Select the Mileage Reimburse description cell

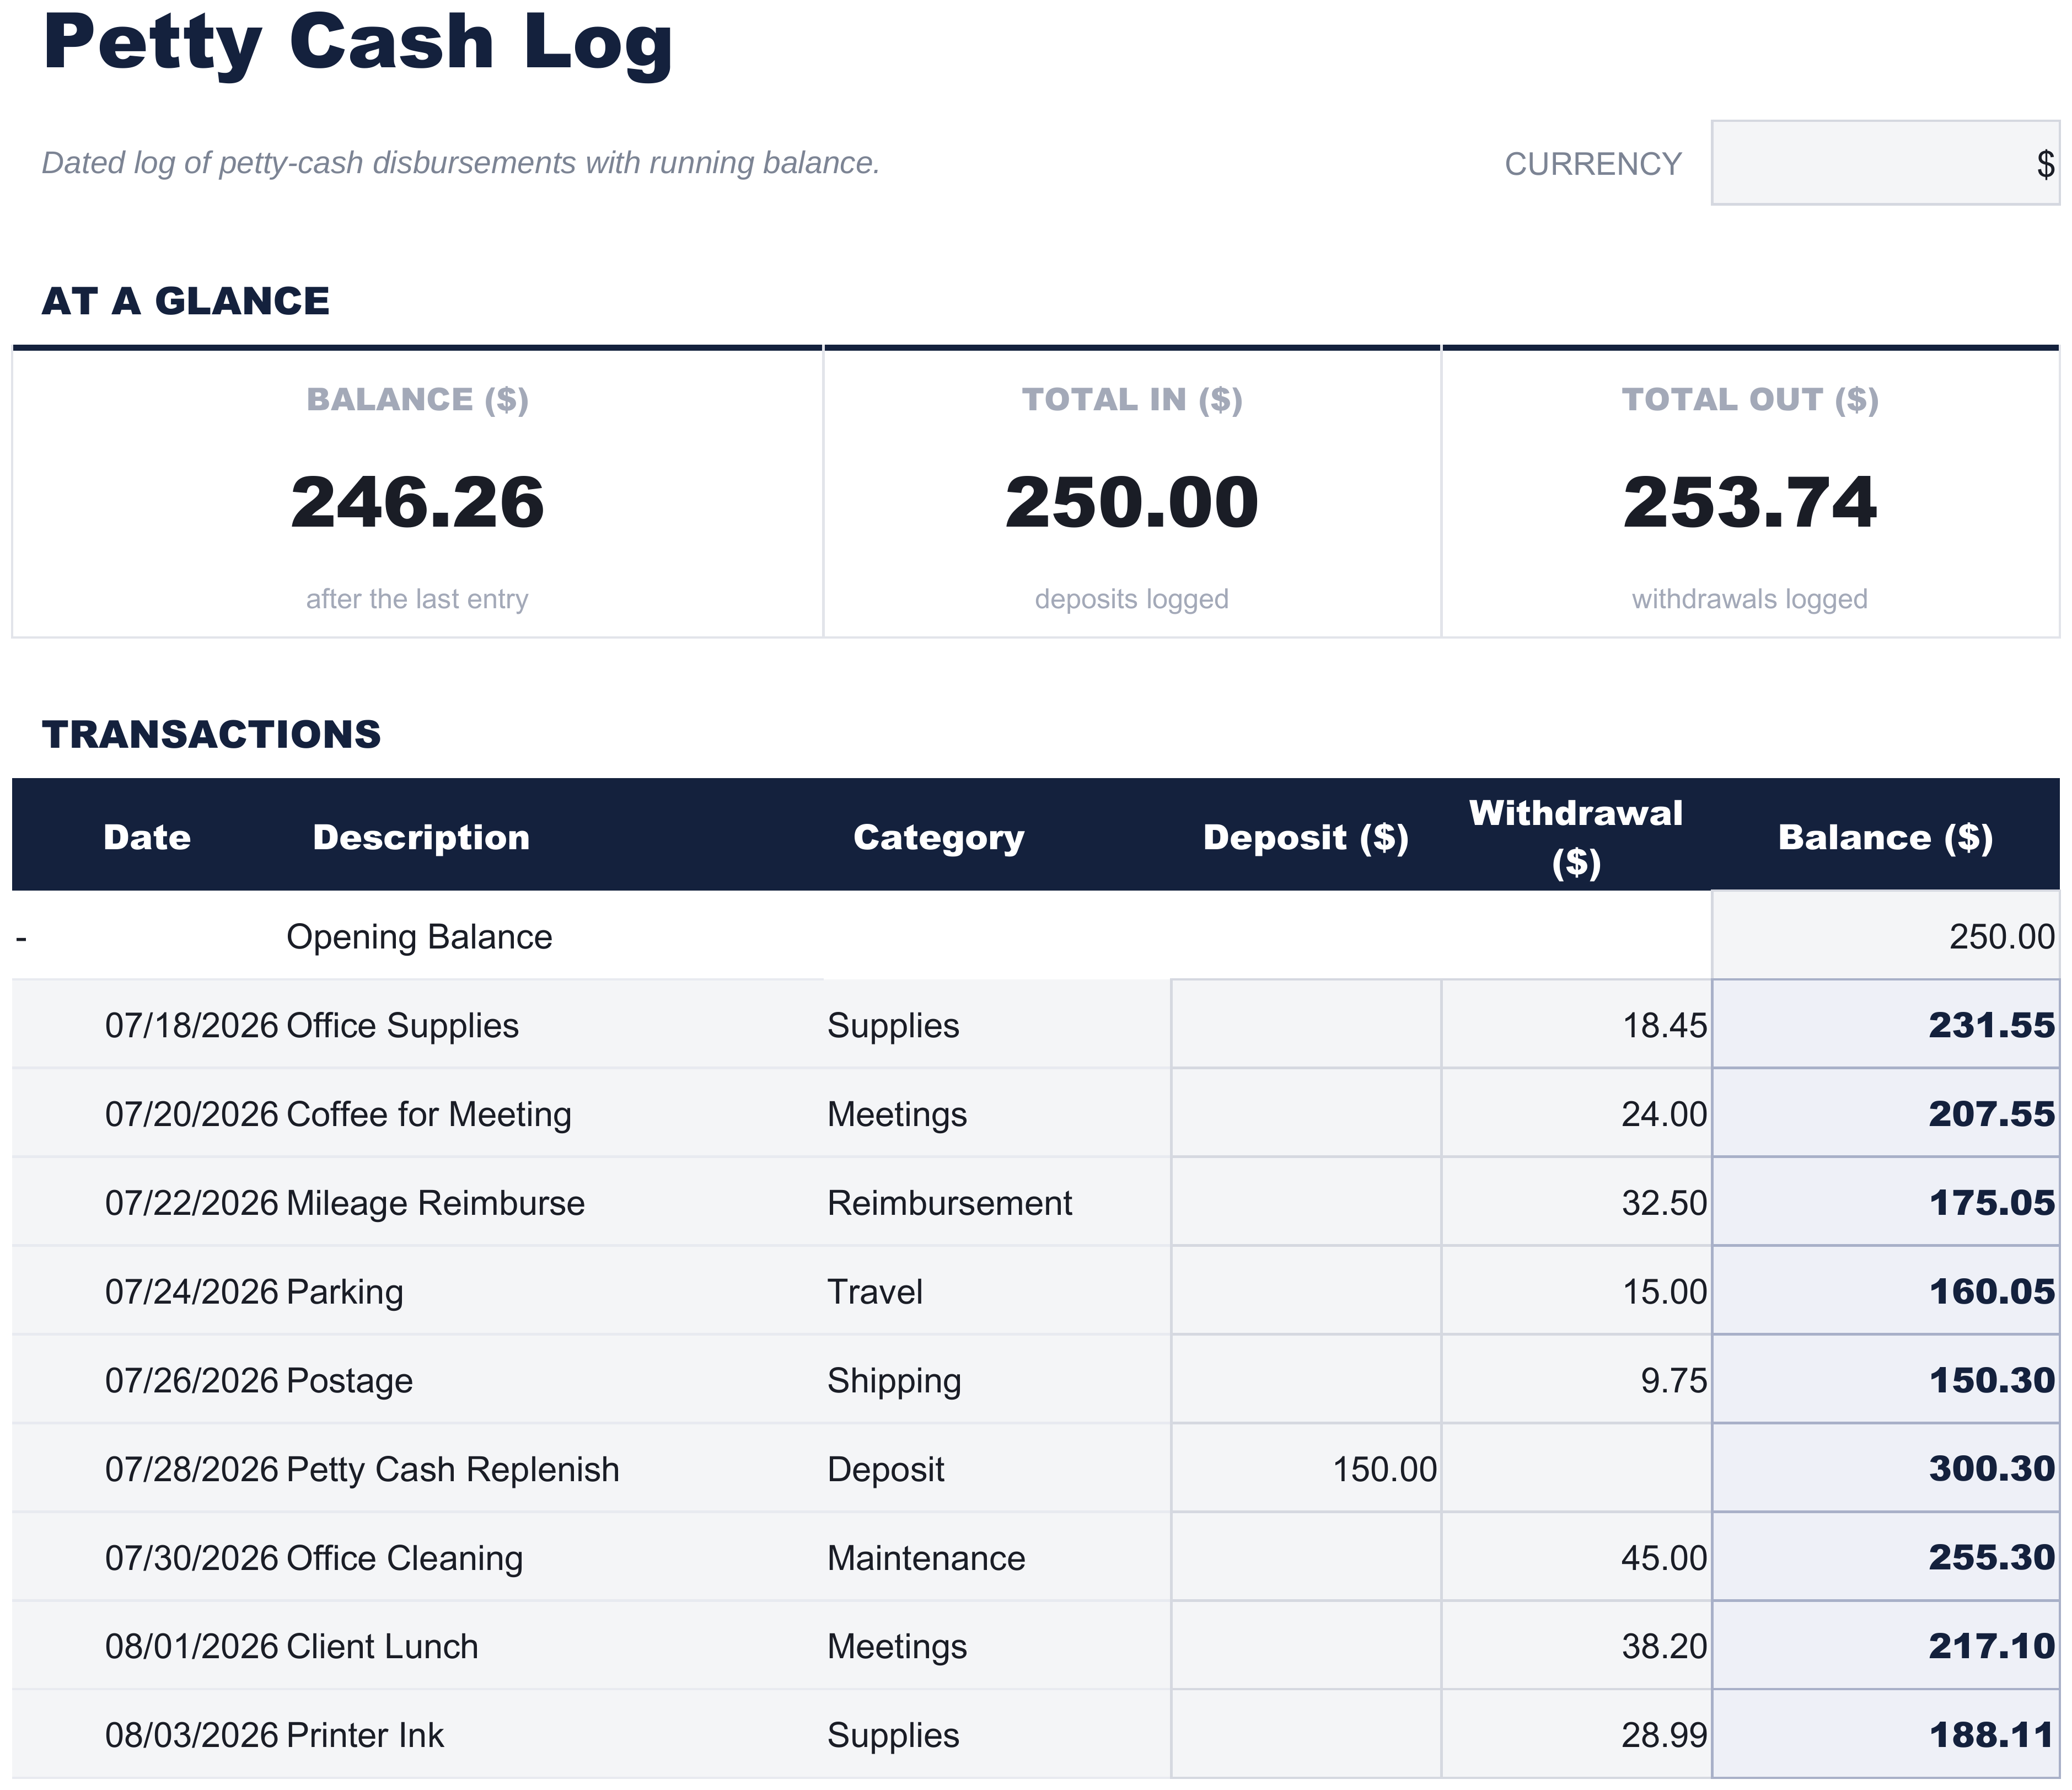553,1202
